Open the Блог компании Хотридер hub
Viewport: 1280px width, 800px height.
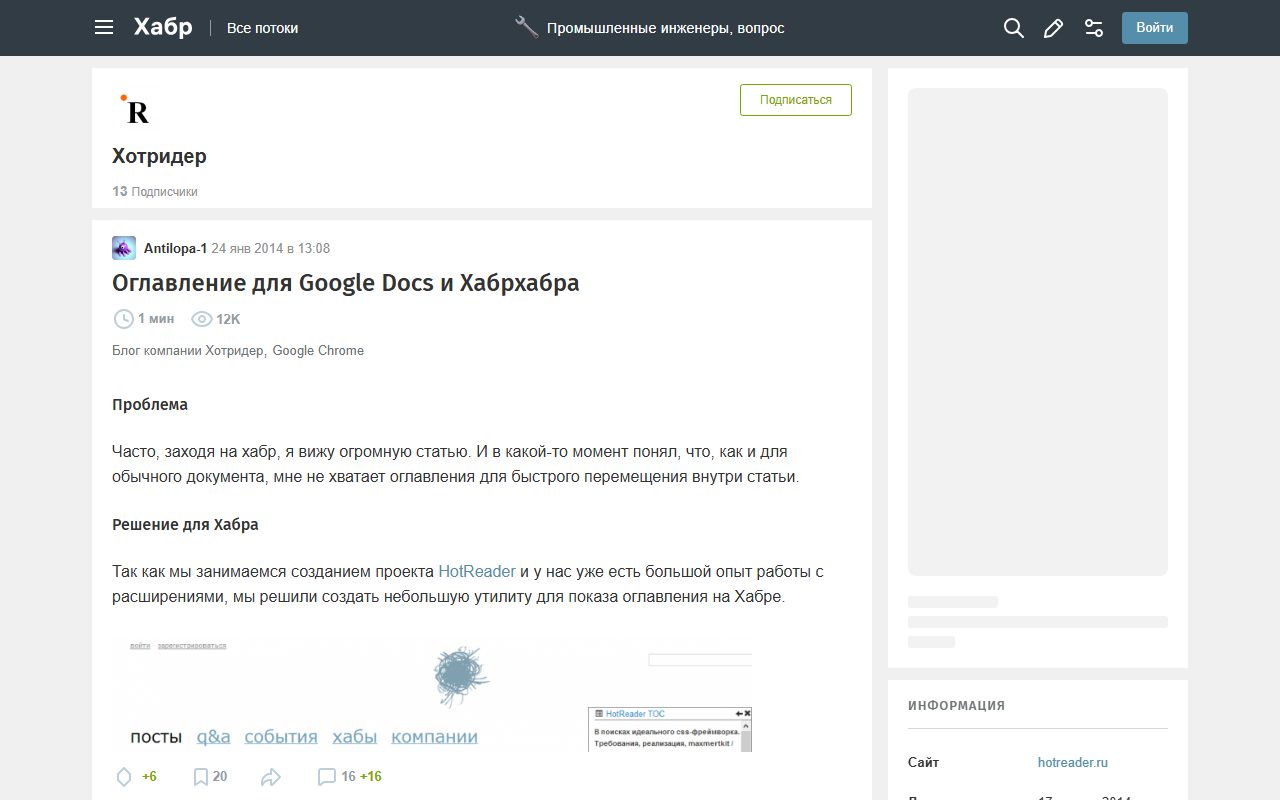pos(188,351)
